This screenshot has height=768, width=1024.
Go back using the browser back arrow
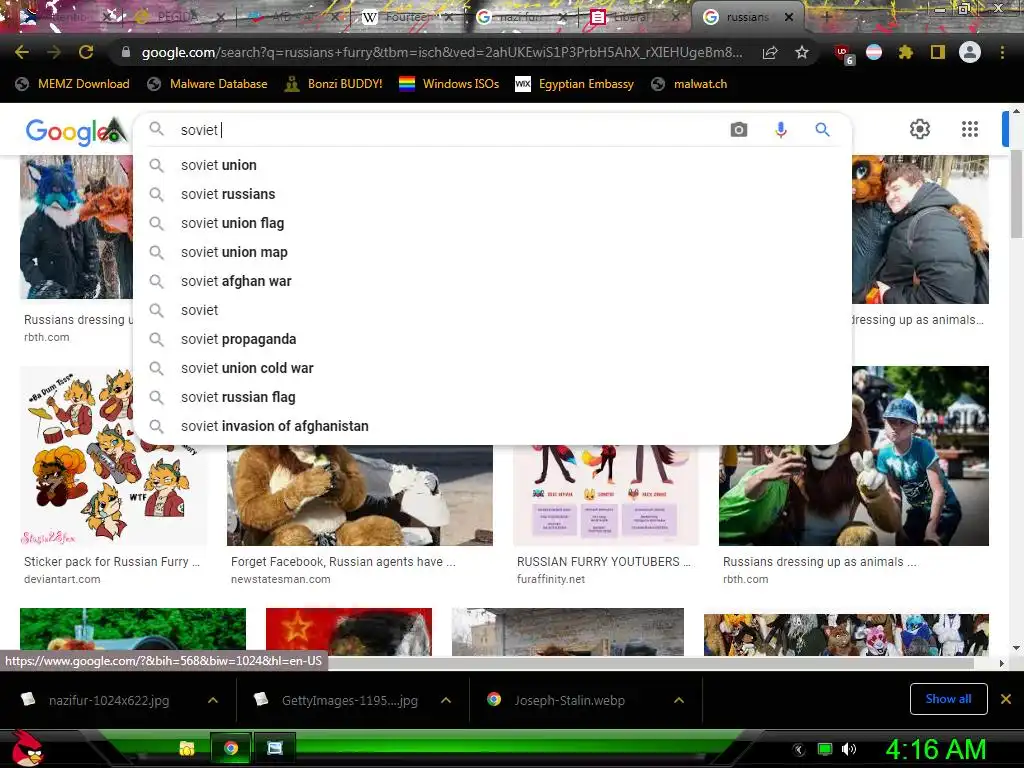[22, 52]
